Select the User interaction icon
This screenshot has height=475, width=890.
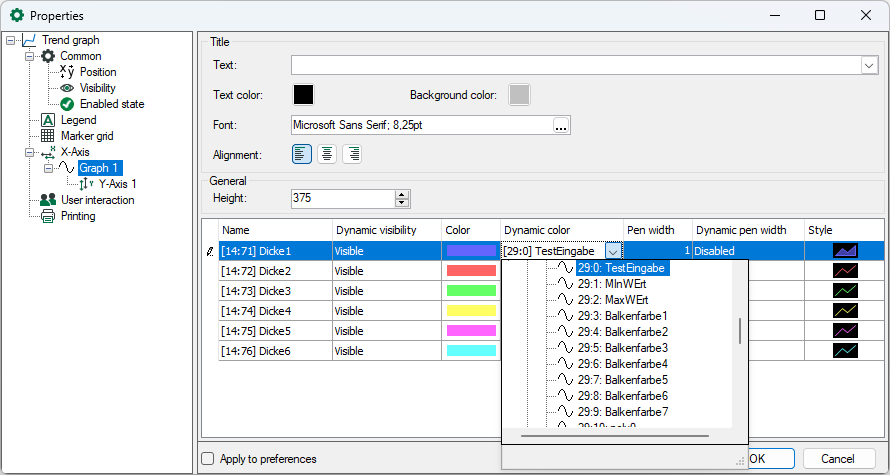click(x=47, y=200)
